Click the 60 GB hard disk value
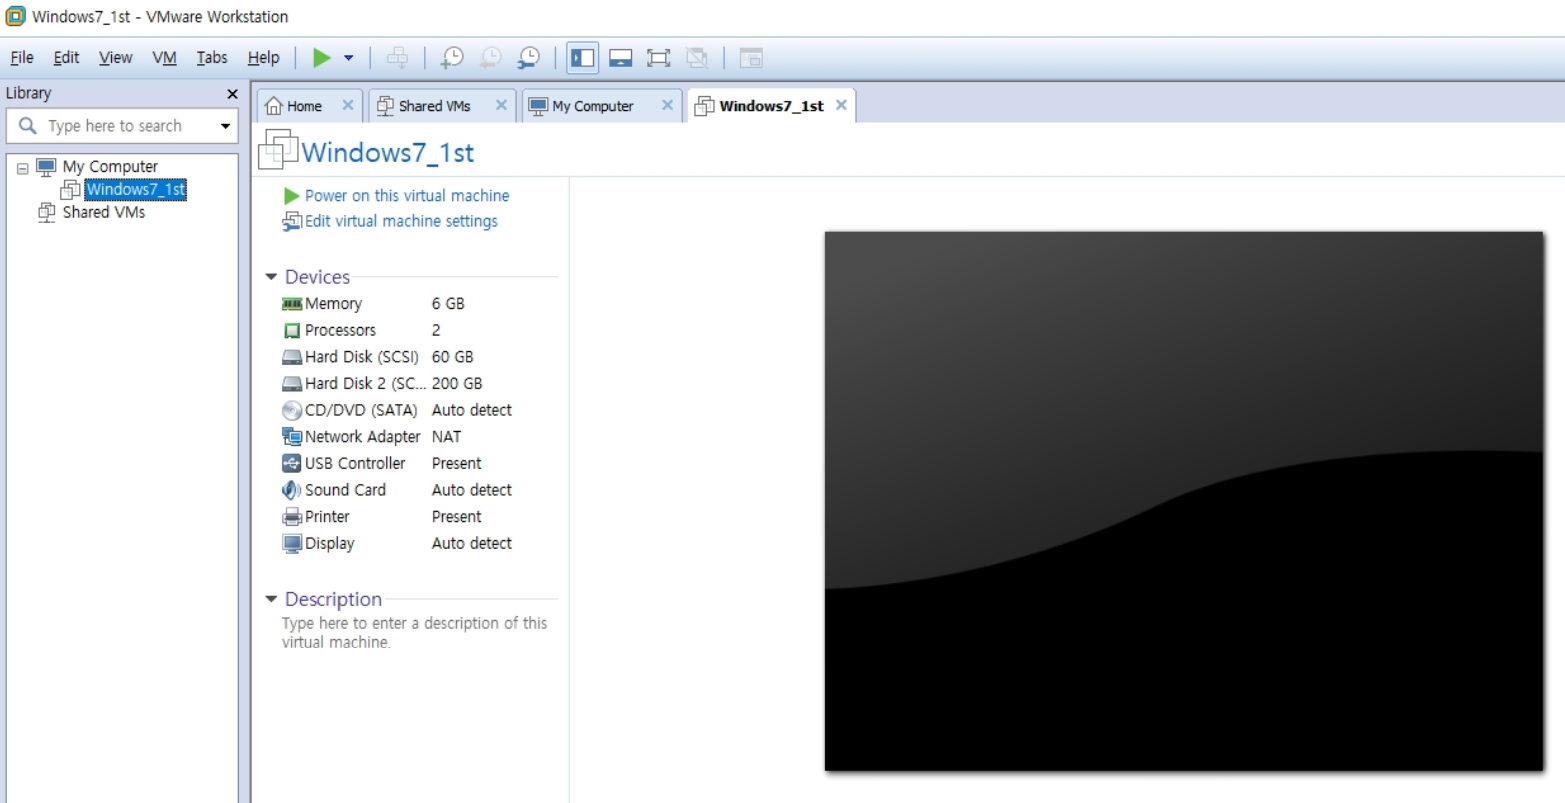Image resolution: width=1565 pixels, height=803 pixels. click(x=452, y=357)
